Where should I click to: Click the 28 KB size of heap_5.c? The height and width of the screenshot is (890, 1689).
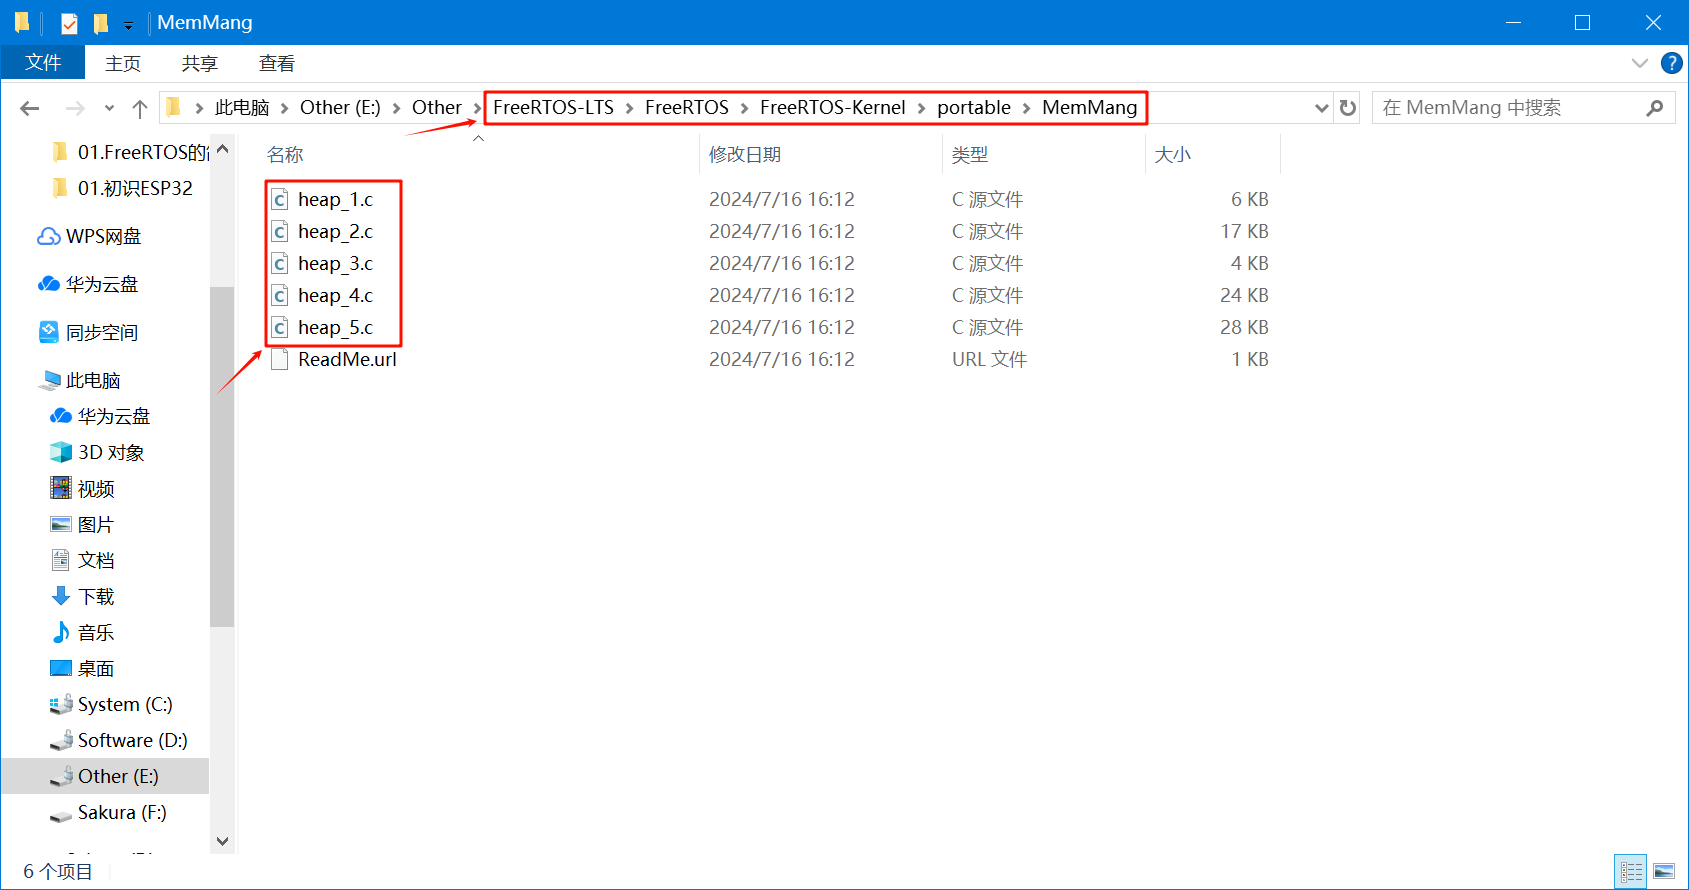coord(1244,328)
